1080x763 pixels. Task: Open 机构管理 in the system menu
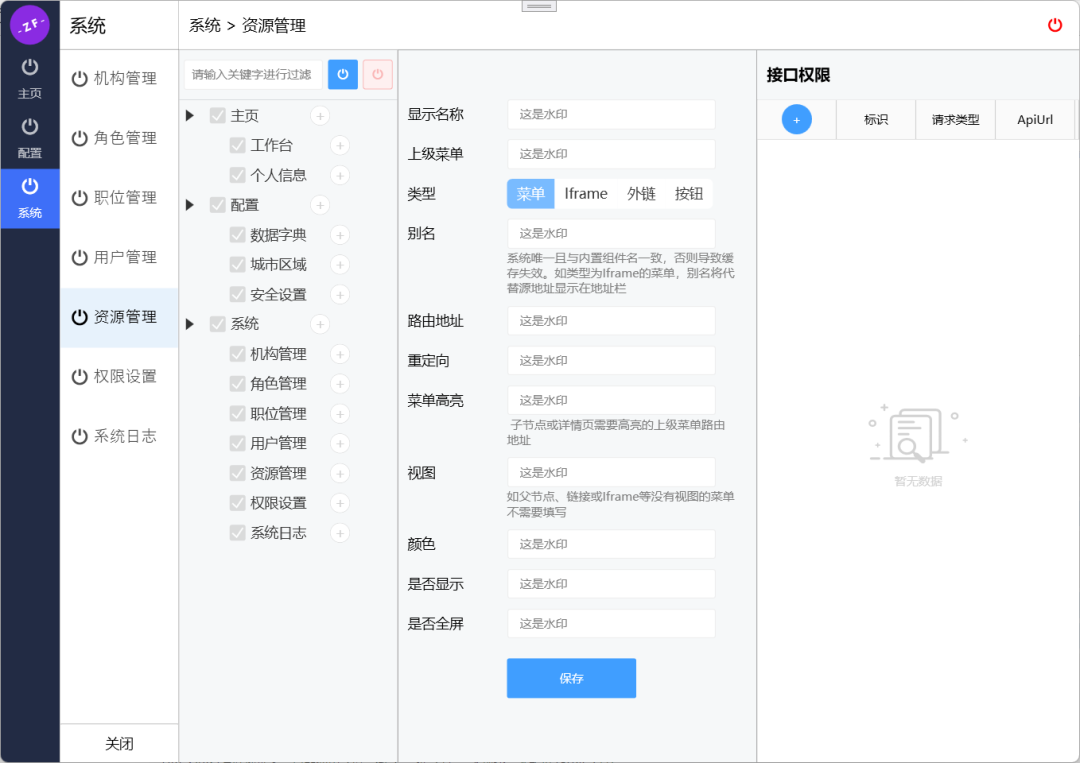click(118, 79)
